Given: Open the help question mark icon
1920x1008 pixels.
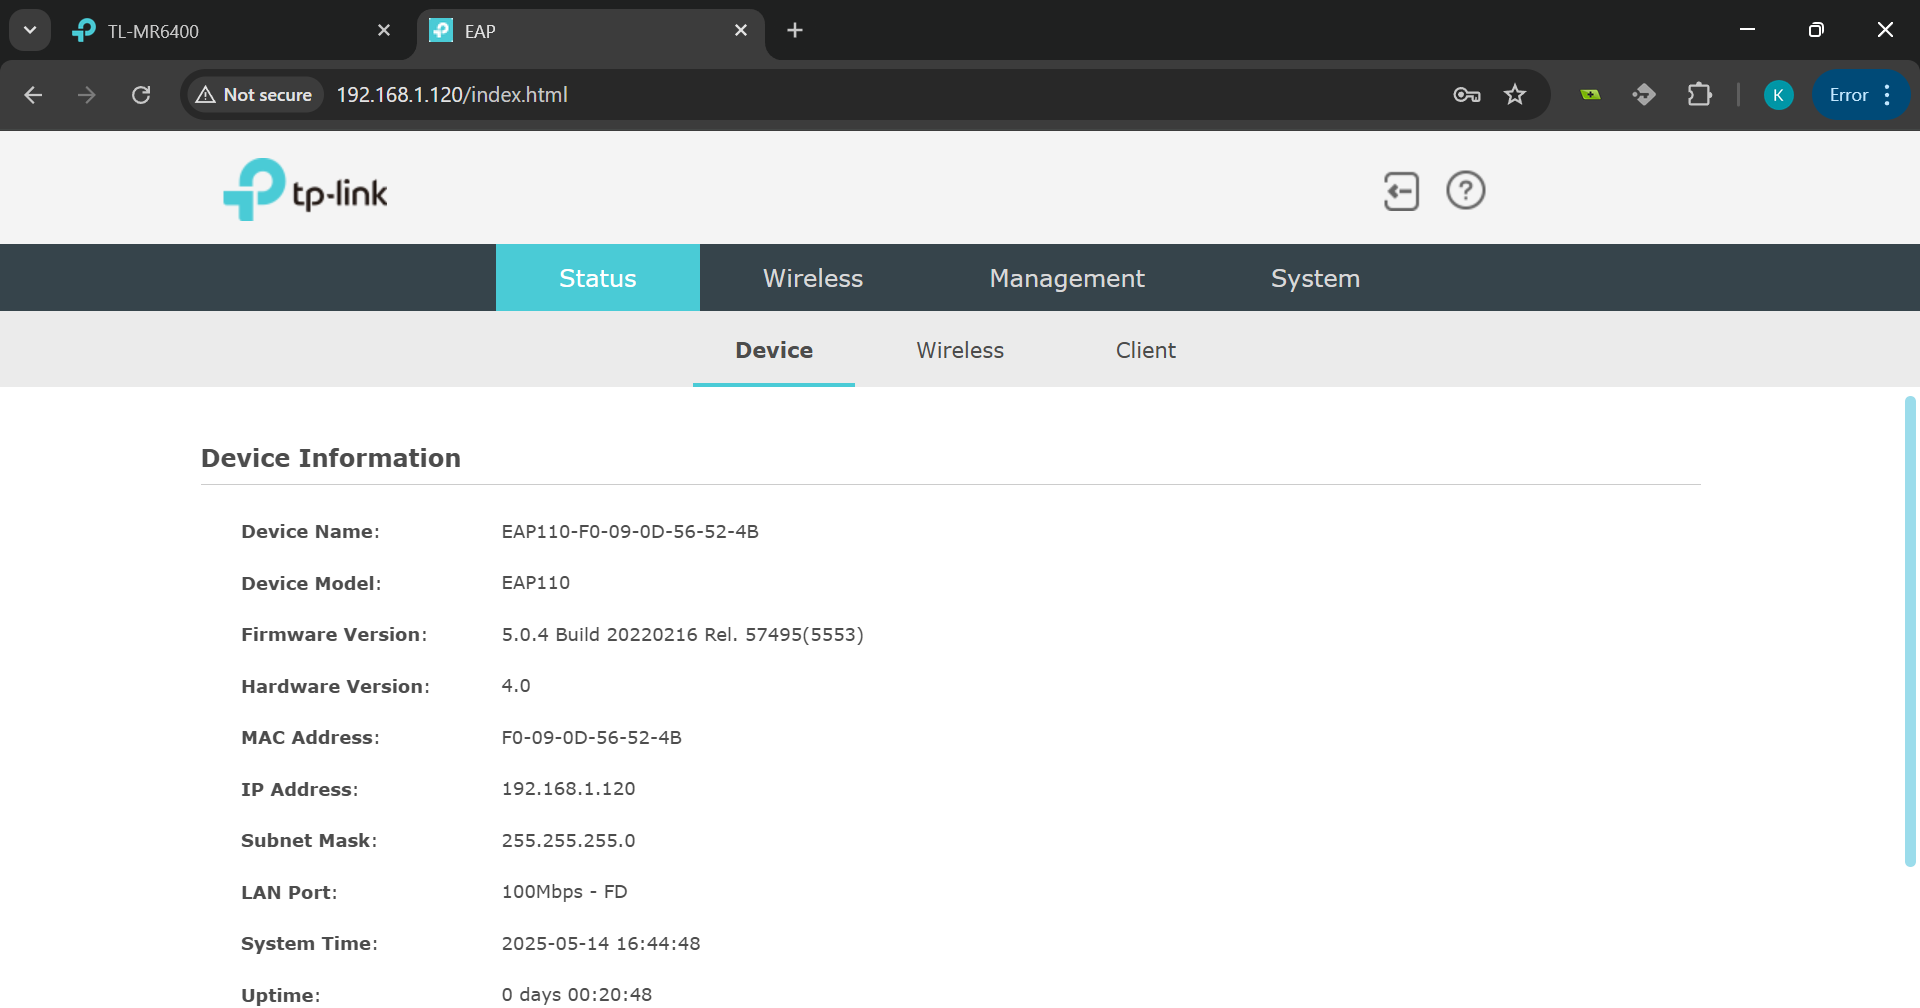Looking at the screenshot, I should click(x=1466, y=190).
